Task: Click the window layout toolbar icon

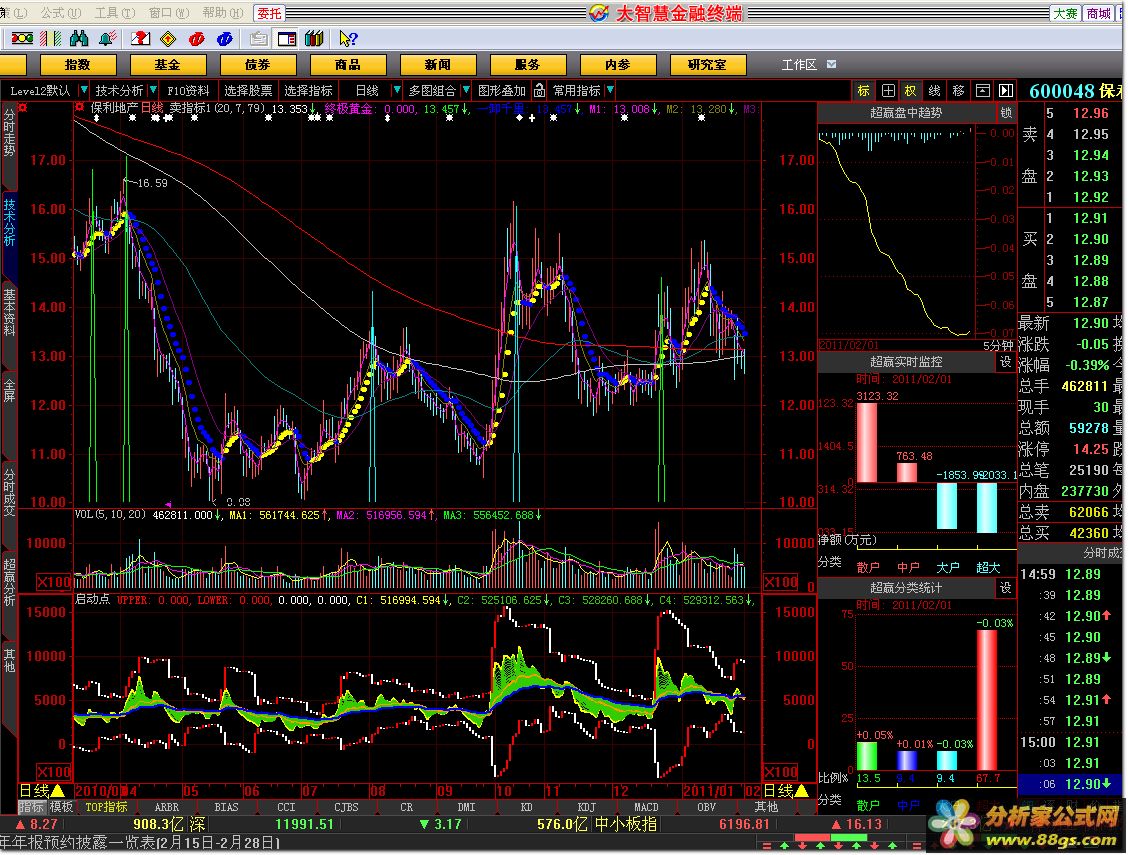Action: [x=286, y=39]
